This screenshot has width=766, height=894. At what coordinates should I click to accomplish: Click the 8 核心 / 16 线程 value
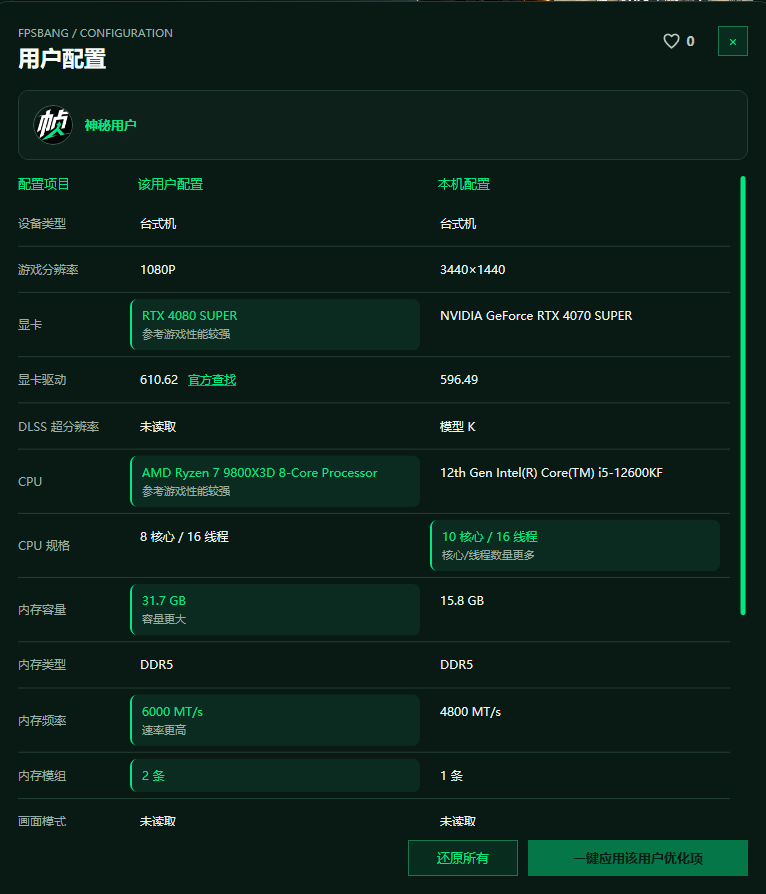click(184, 537)
